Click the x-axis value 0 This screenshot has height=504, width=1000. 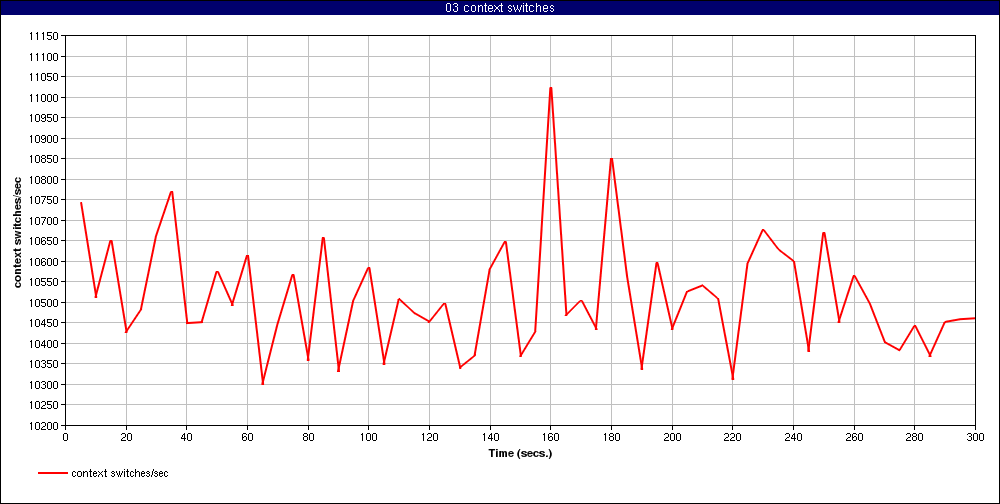point(65,437)
